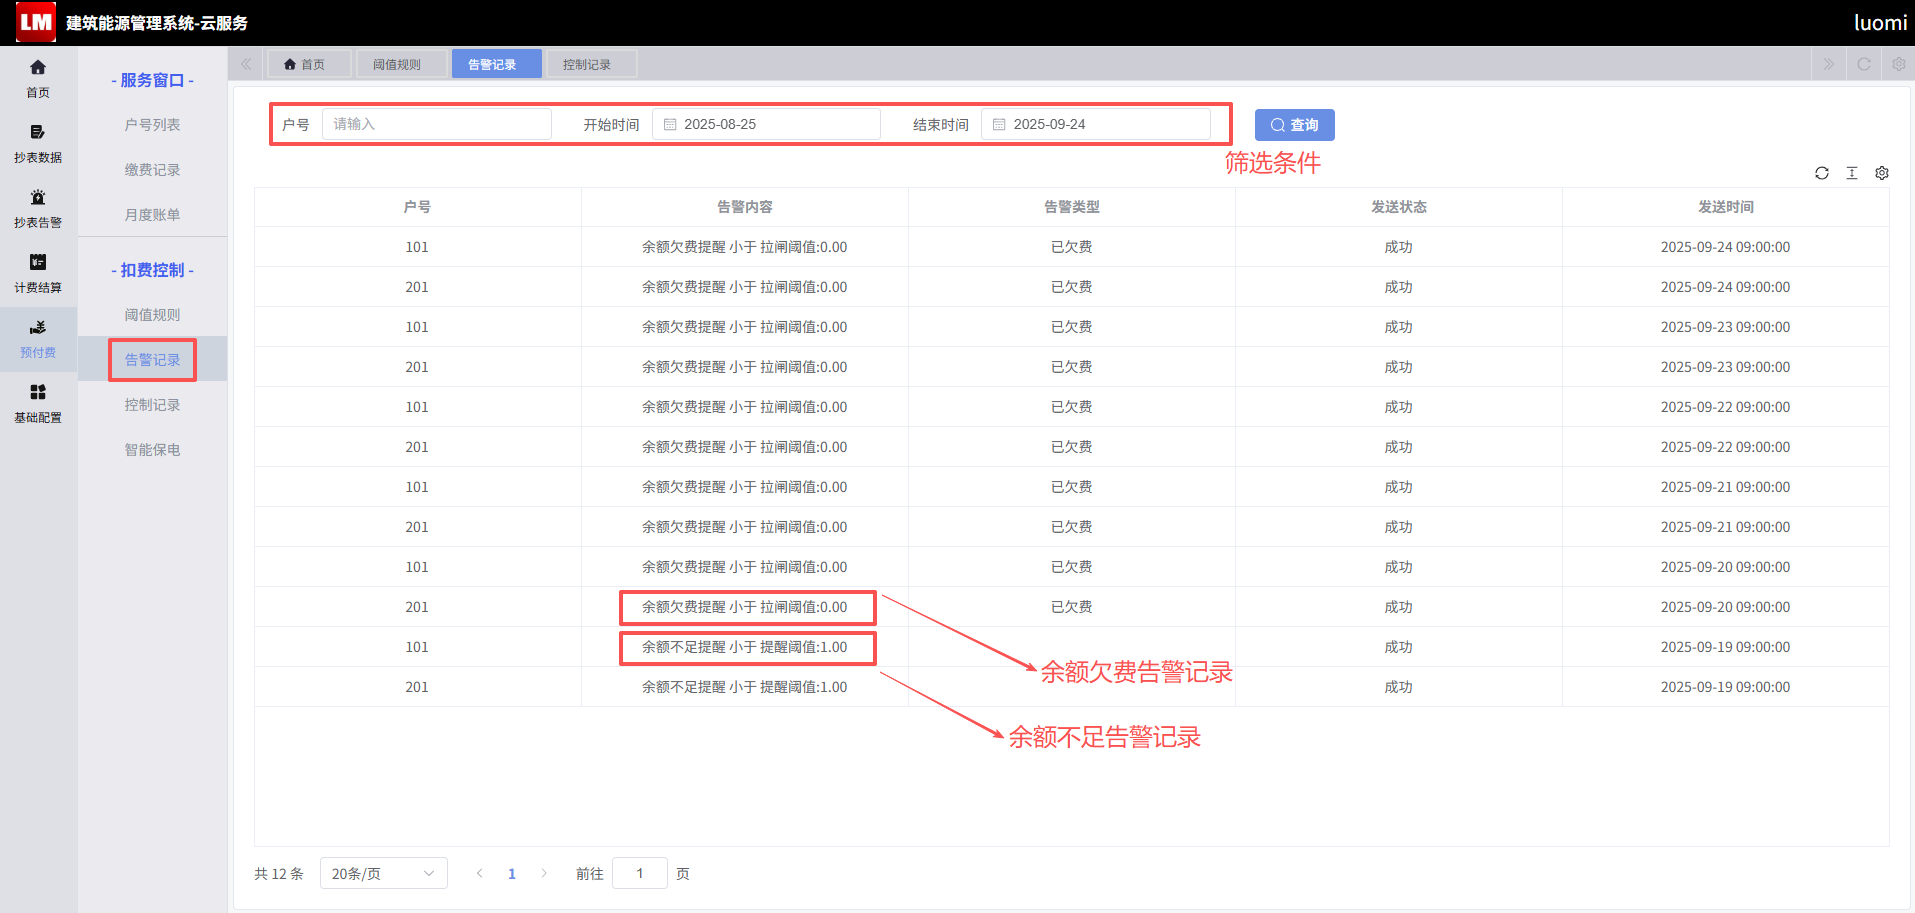Open table column settings gear icon
The width and height of the screenshot is (1915, 913).
[1882, 173]
